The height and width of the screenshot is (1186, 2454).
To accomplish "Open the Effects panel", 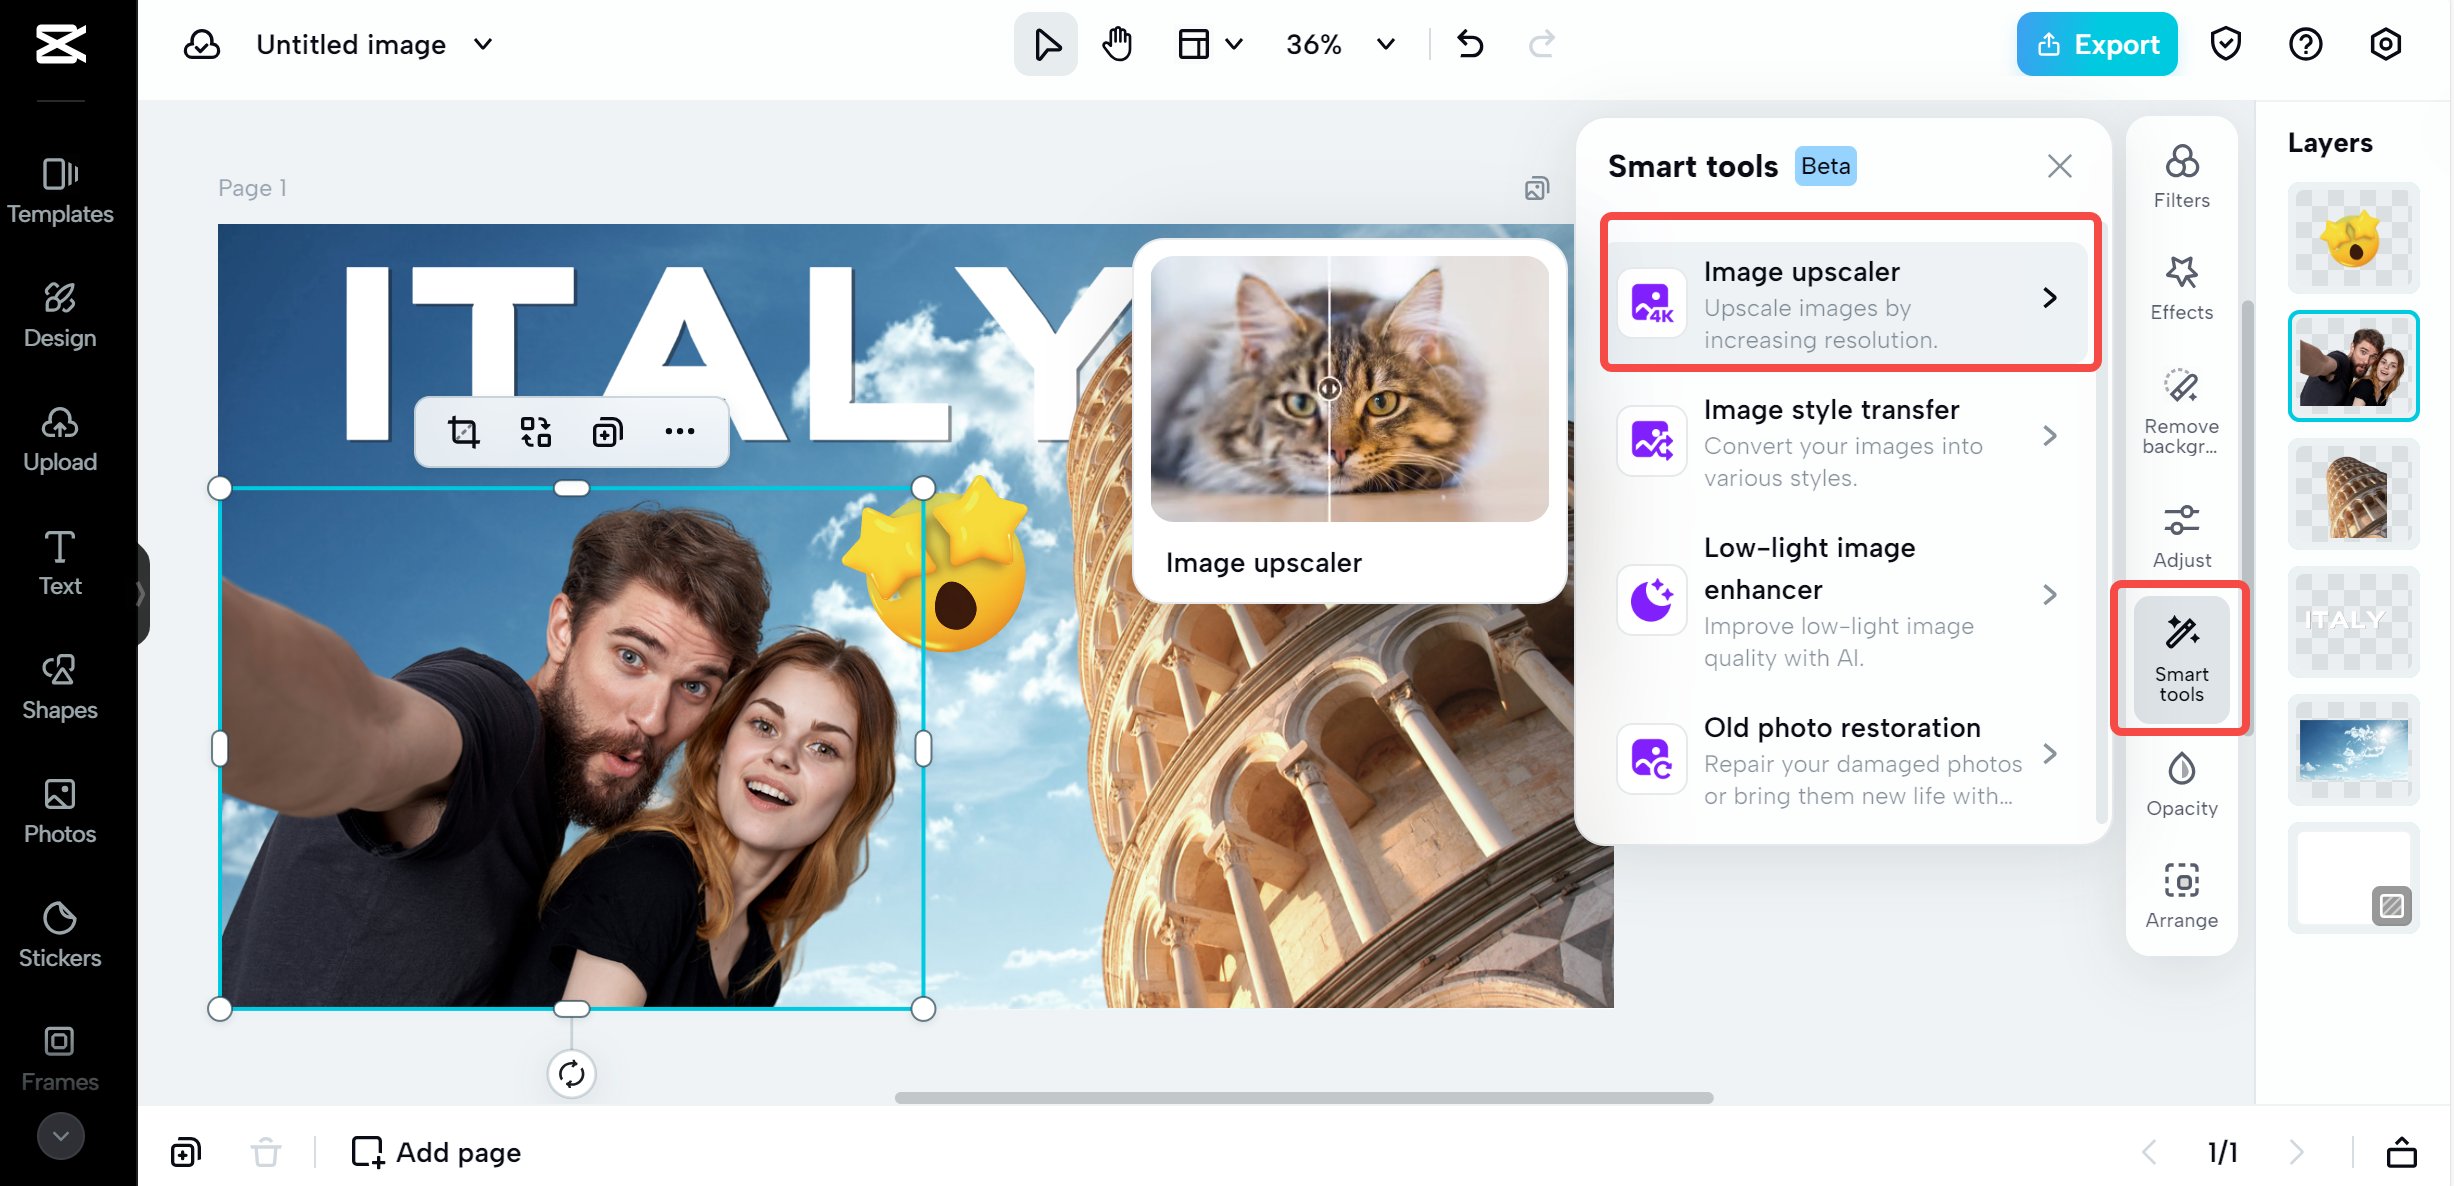I will click(2181, 288).
